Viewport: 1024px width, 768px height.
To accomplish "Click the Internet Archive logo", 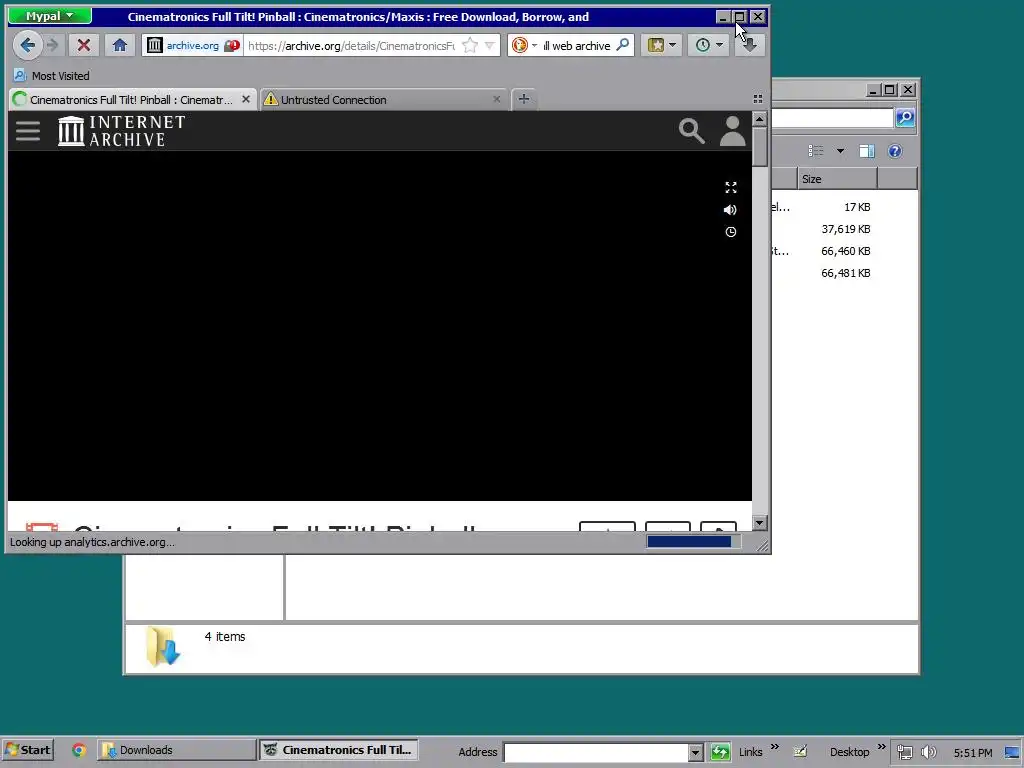I will [x=121, y=131].
